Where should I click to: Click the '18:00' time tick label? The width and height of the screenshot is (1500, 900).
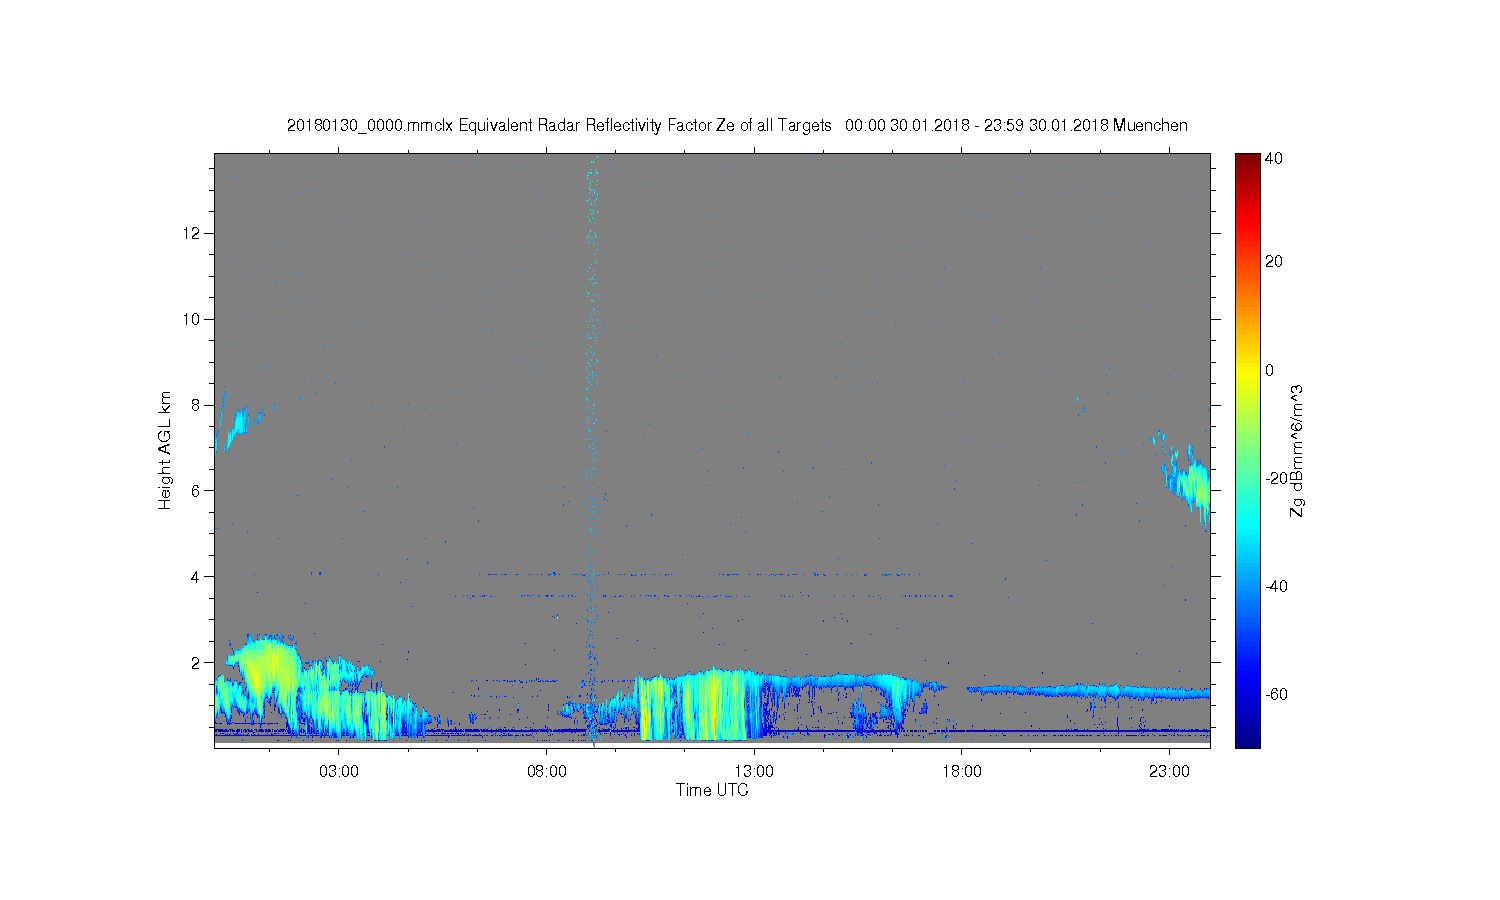962,772
